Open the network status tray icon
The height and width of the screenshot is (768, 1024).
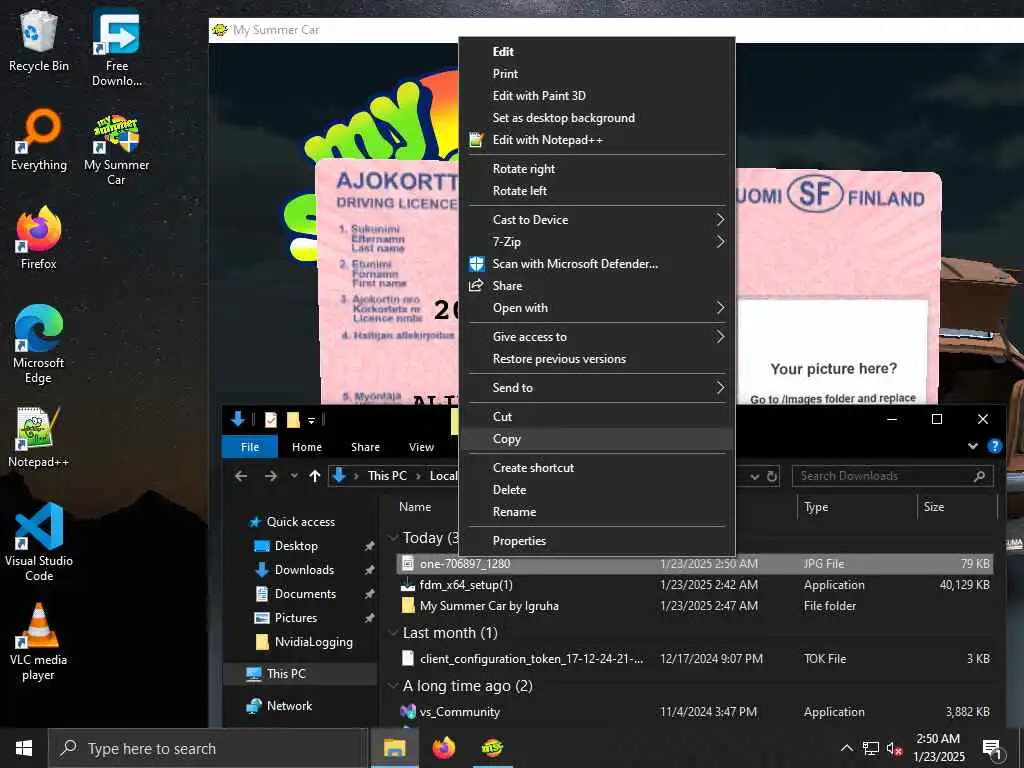click(871, 748)
